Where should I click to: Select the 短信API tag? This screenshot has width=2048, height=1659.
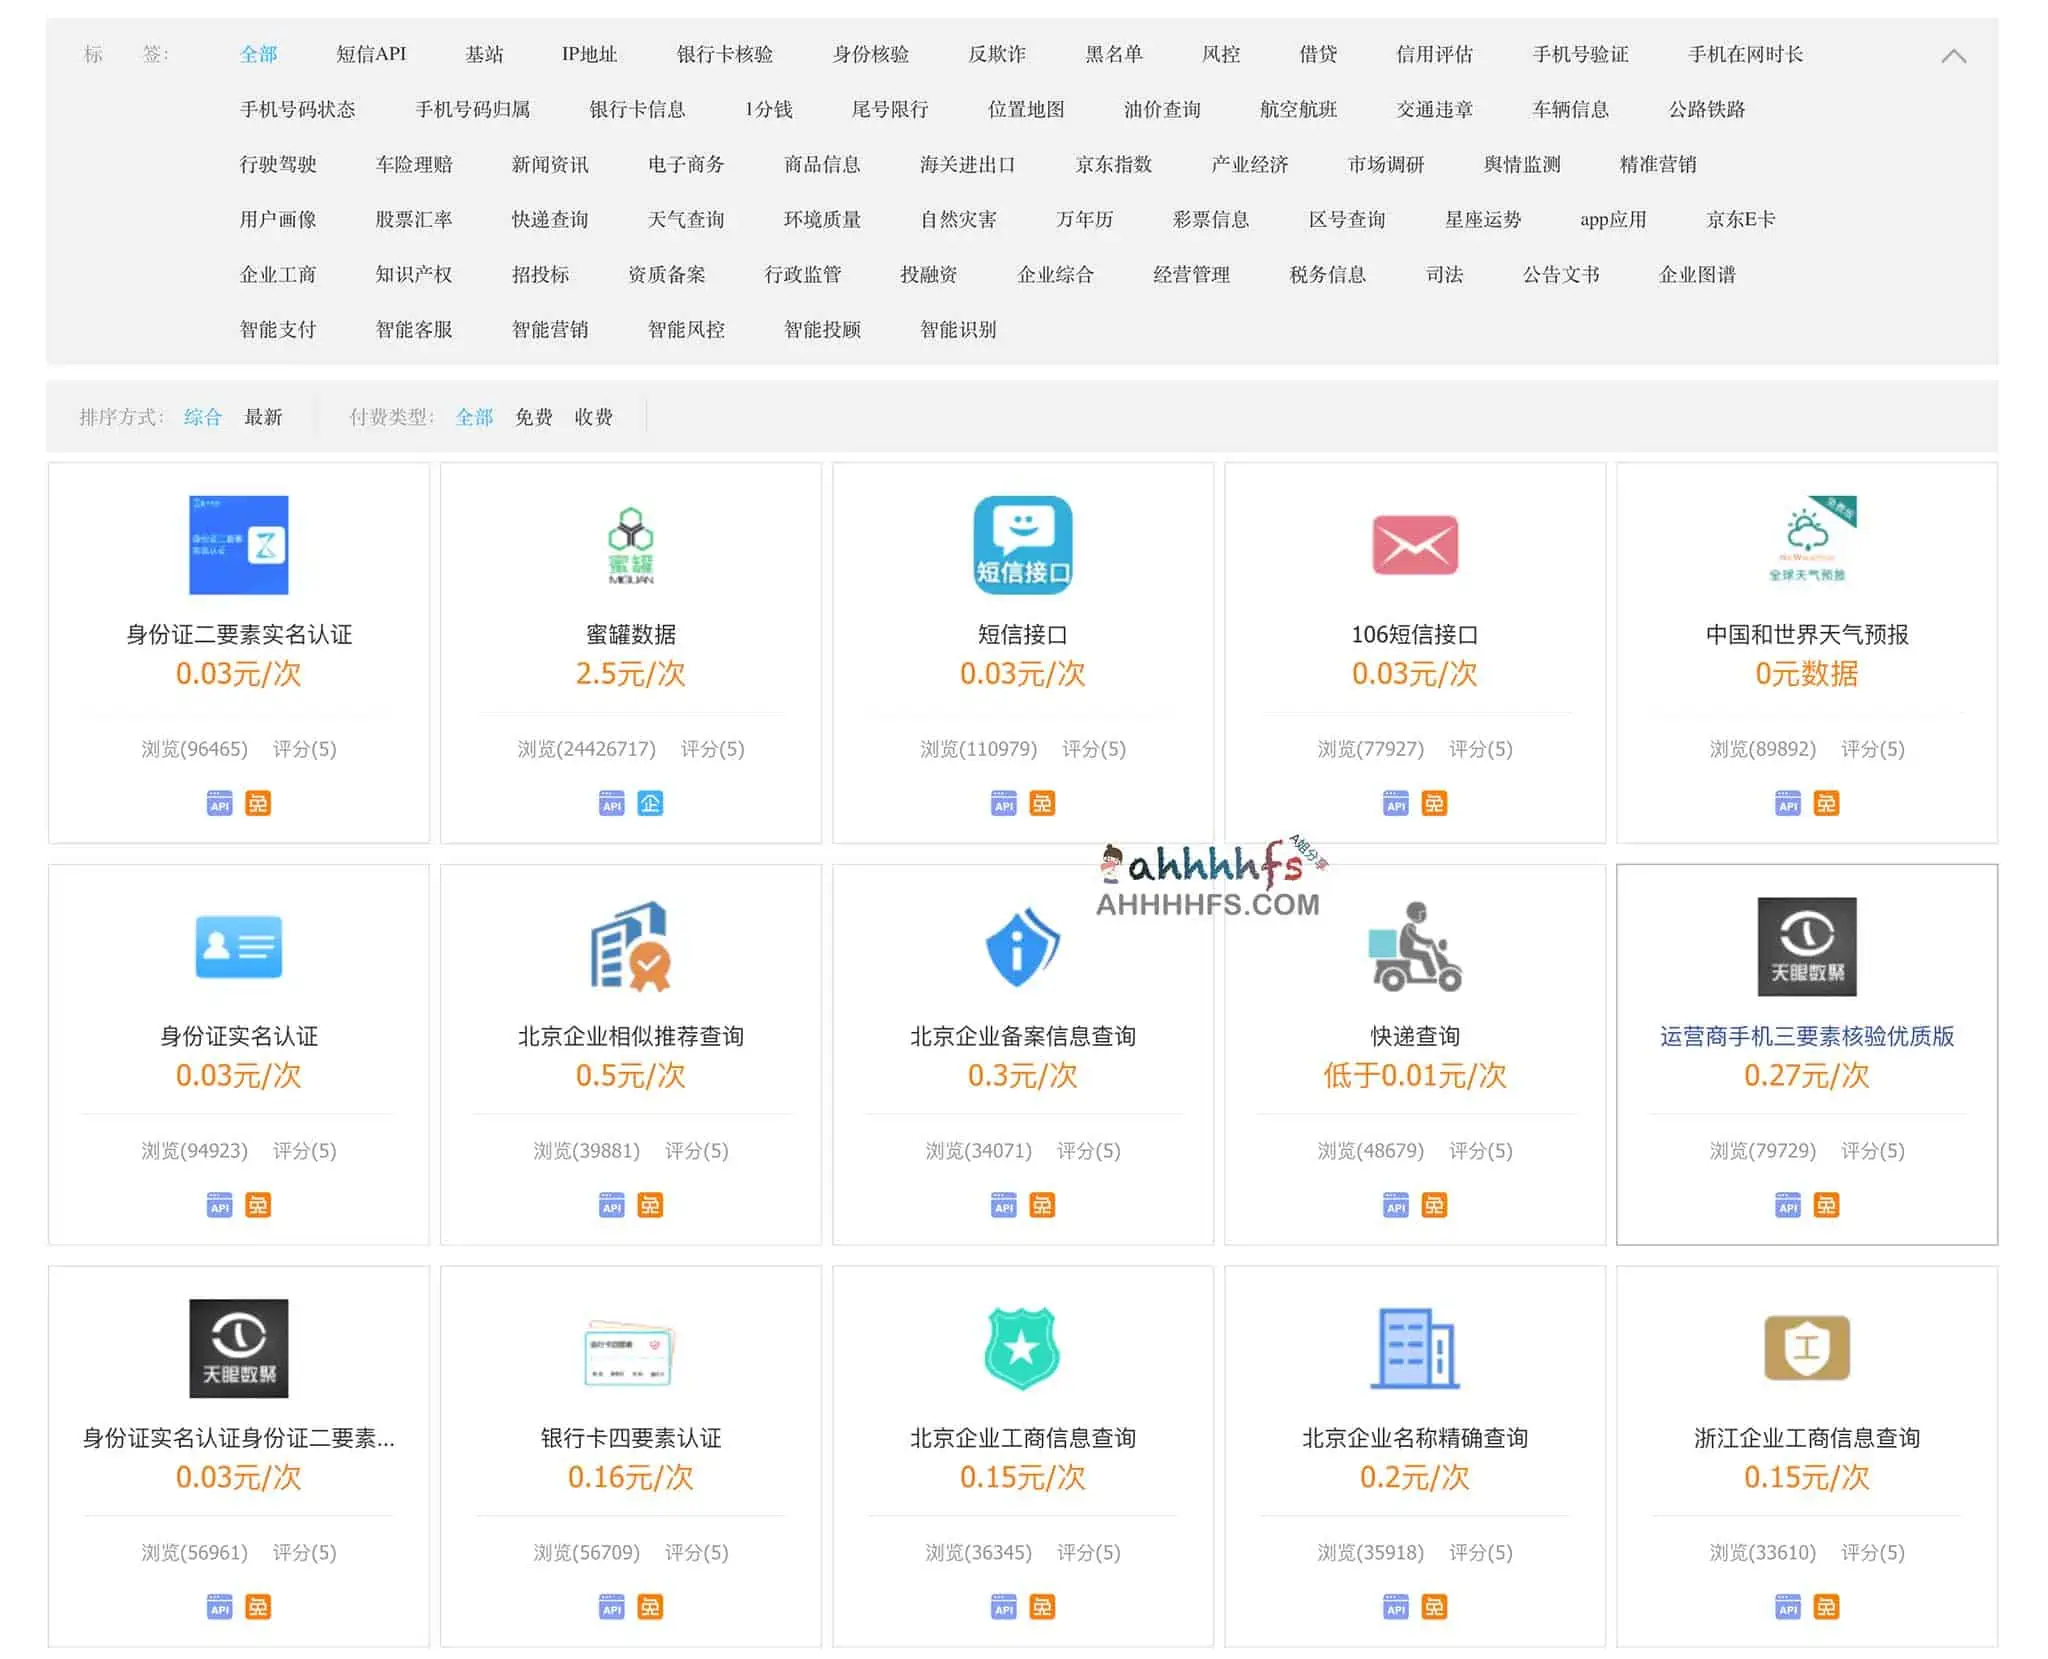coord(371,54)
